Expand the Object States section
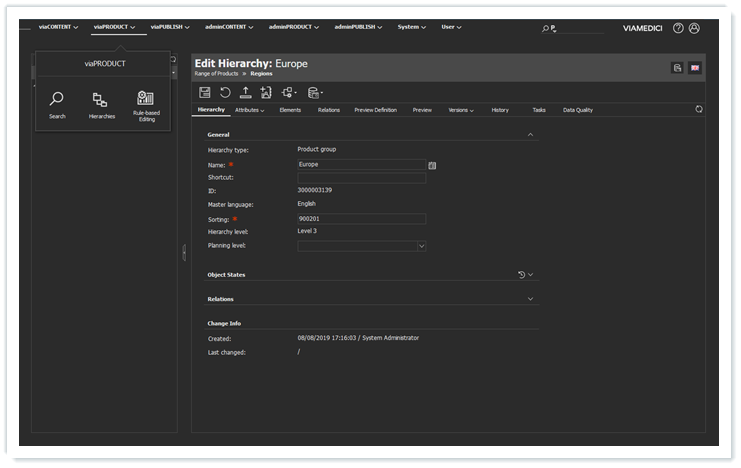 531,274
